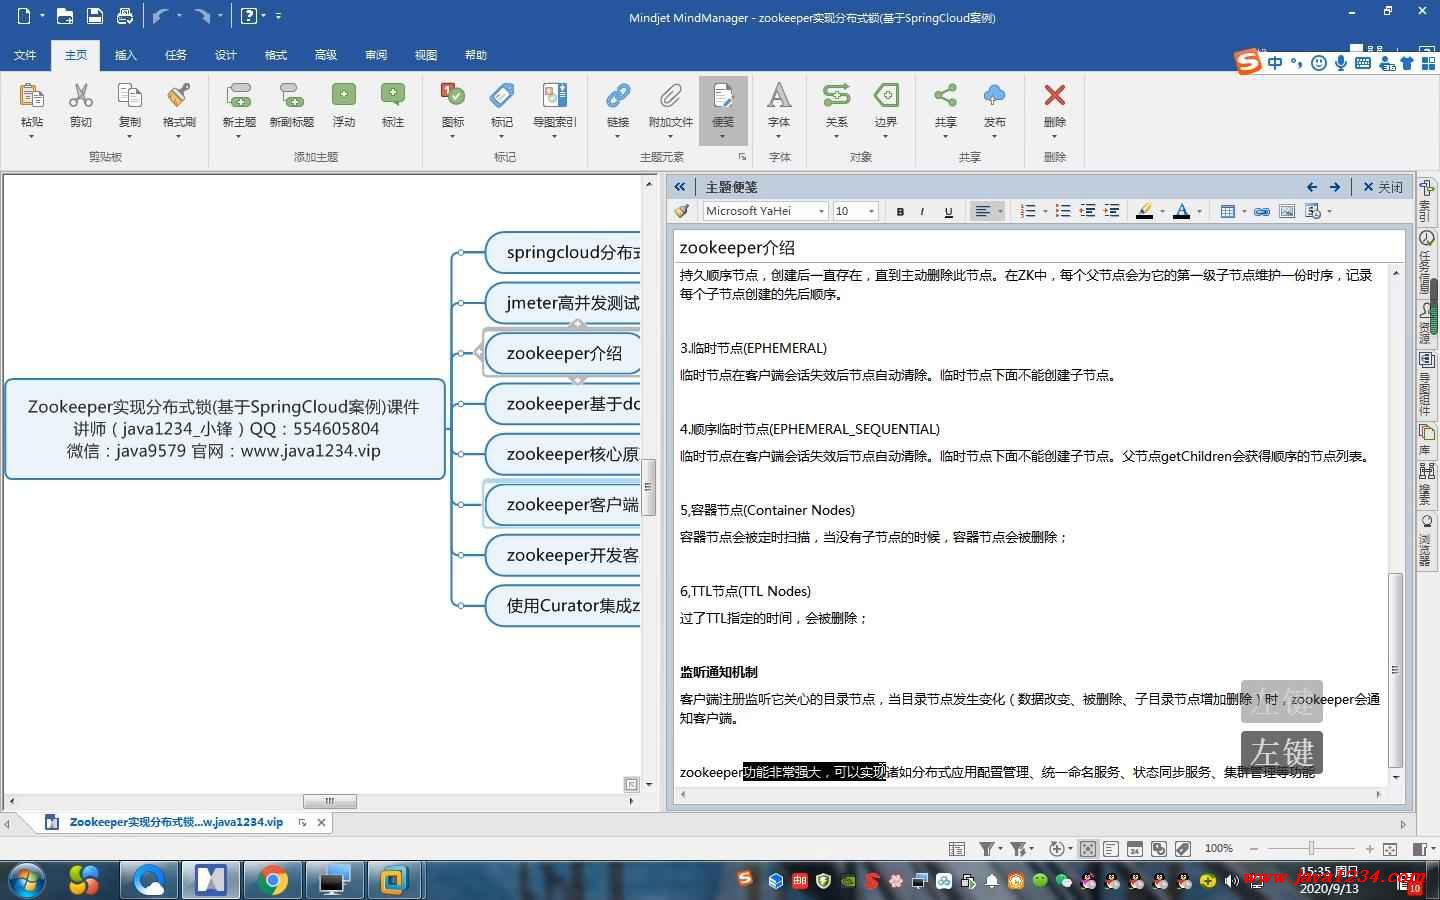Screen dimensions: 1440x900
Task: Switch to the Review (审阅) tab
Action: (376, 55)
